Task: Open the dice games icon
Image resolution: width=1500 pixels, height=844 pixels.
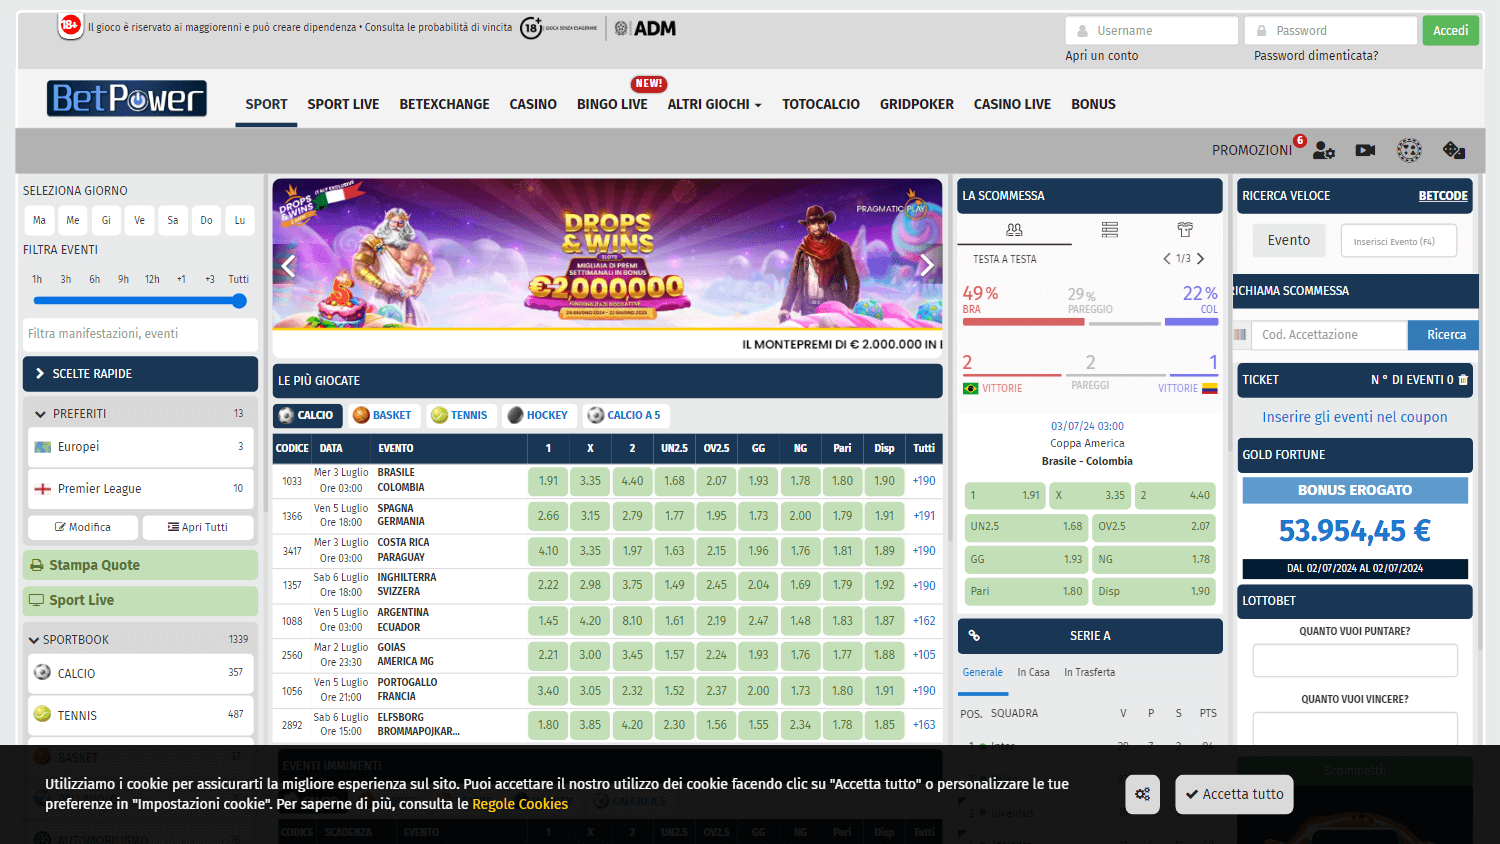Action: pos(1454,150)
